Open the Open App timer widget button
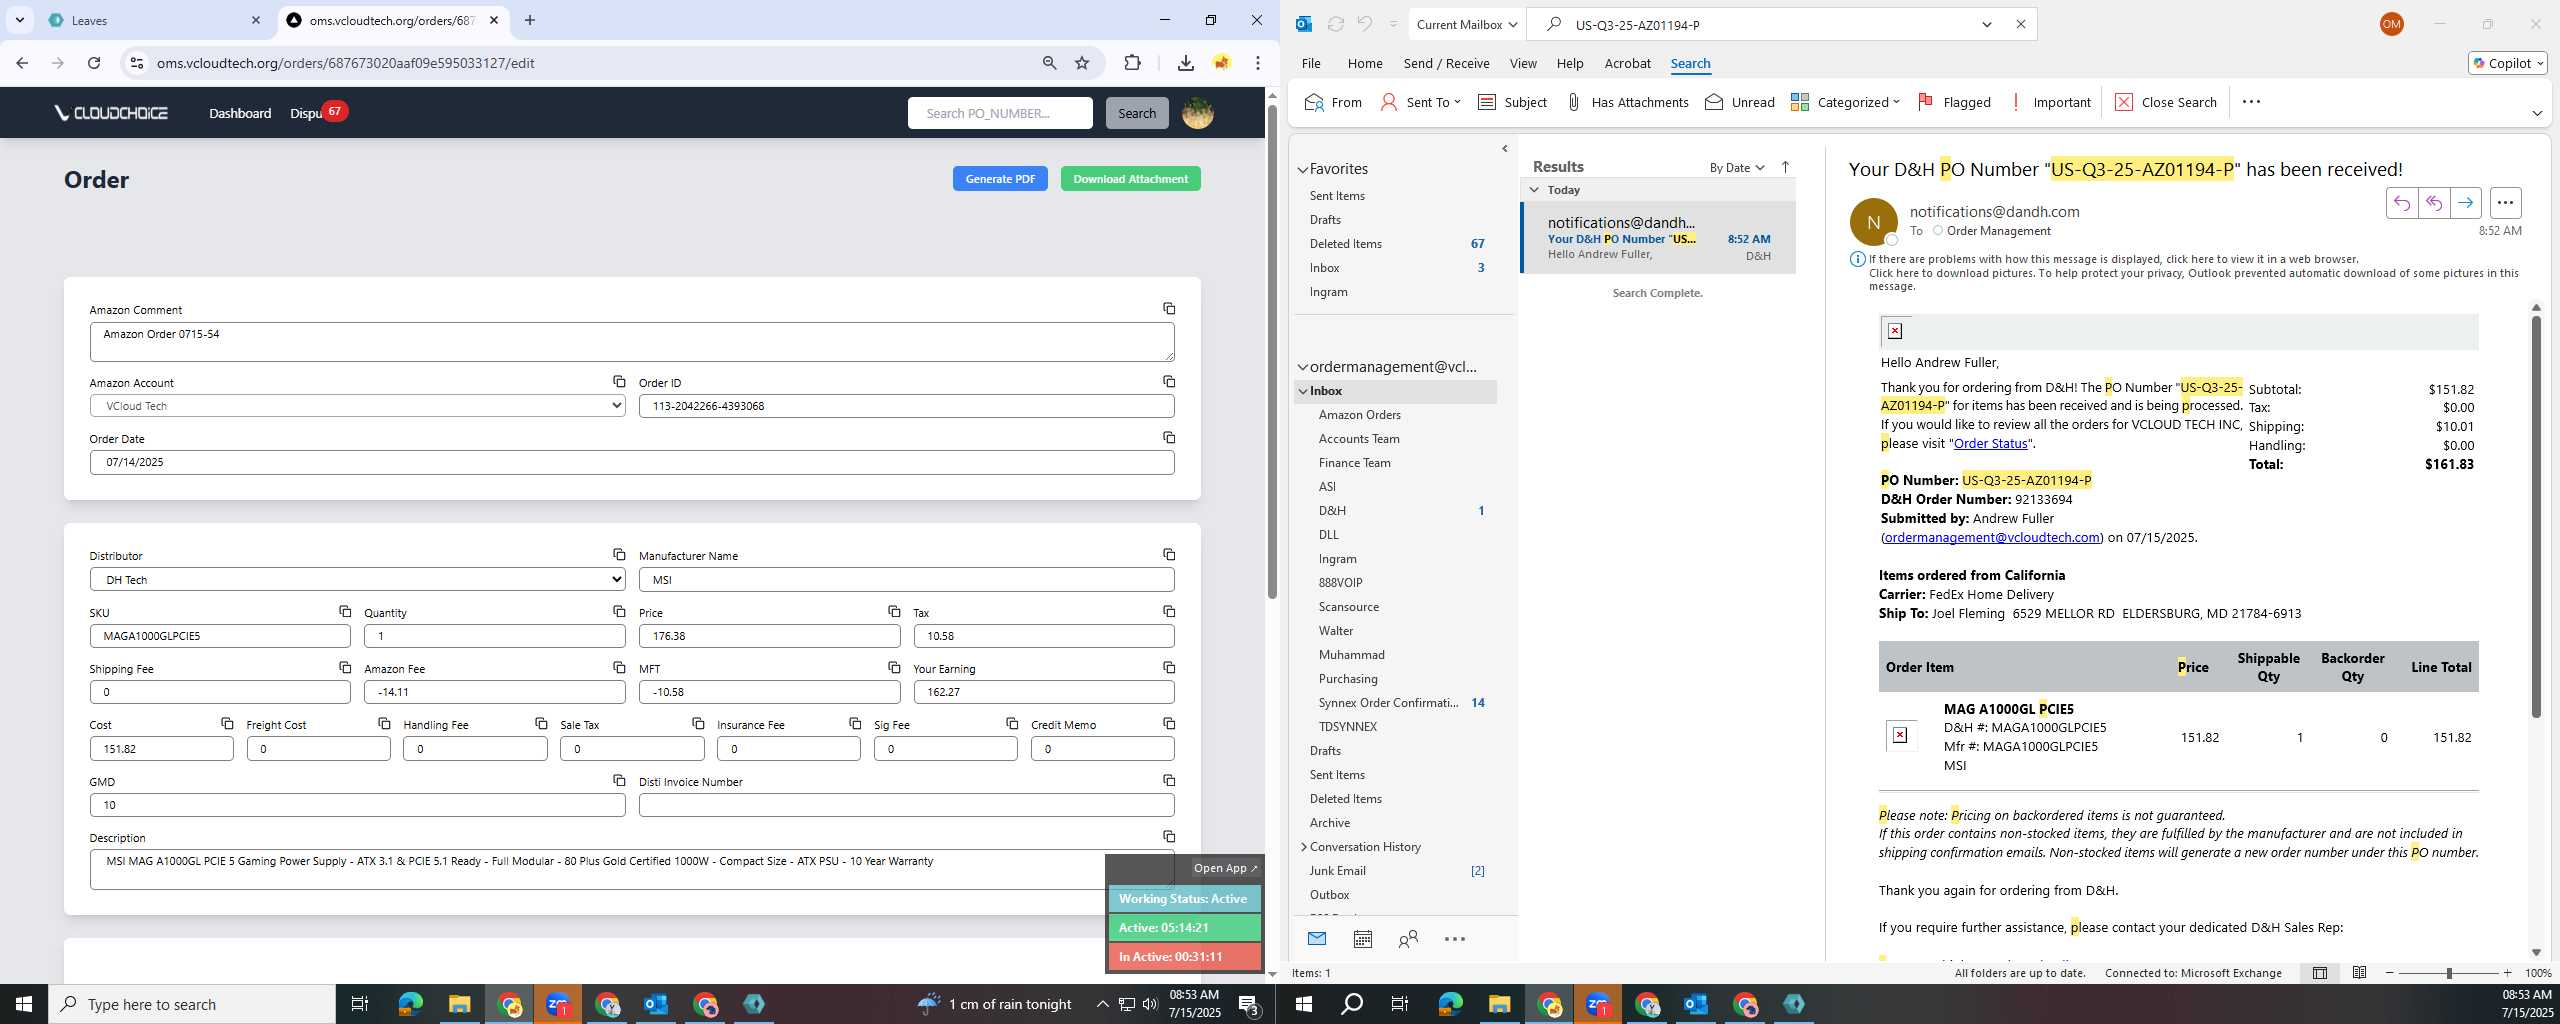This screenshot has height=1024, width=2560. (1225, 868)
